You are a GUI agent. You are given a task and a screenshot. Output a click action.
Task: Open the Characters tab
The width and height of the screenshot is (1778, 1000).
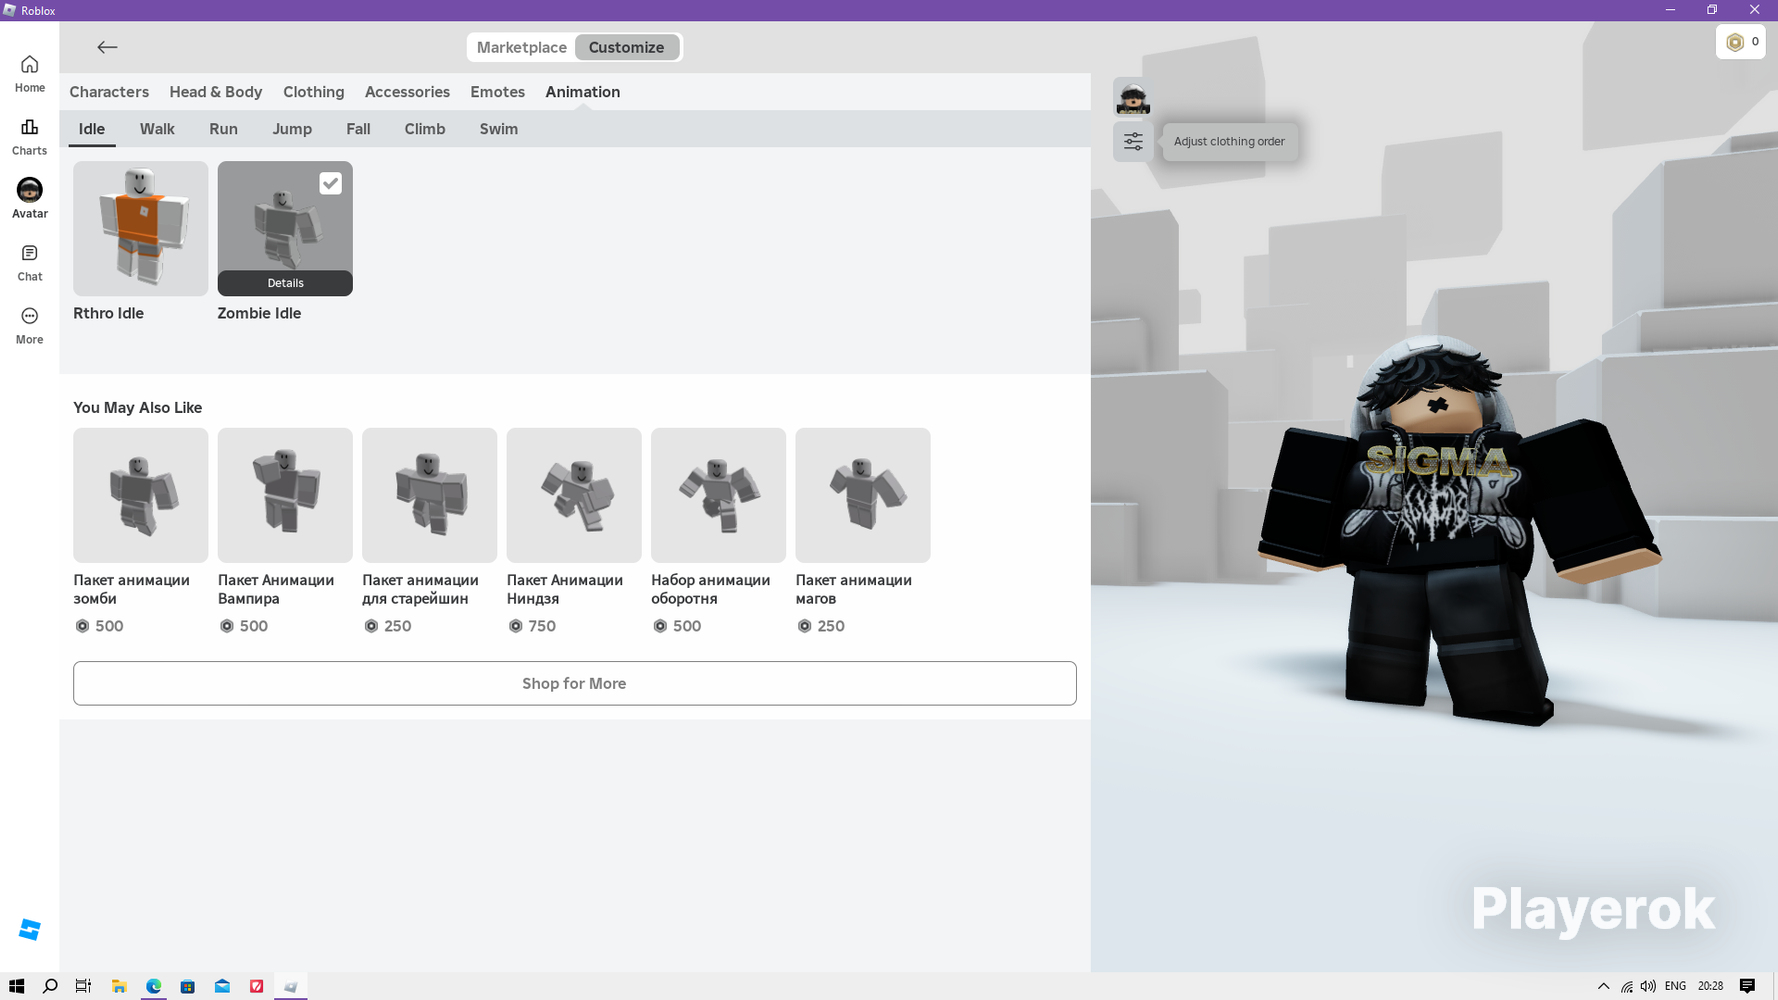109,92
